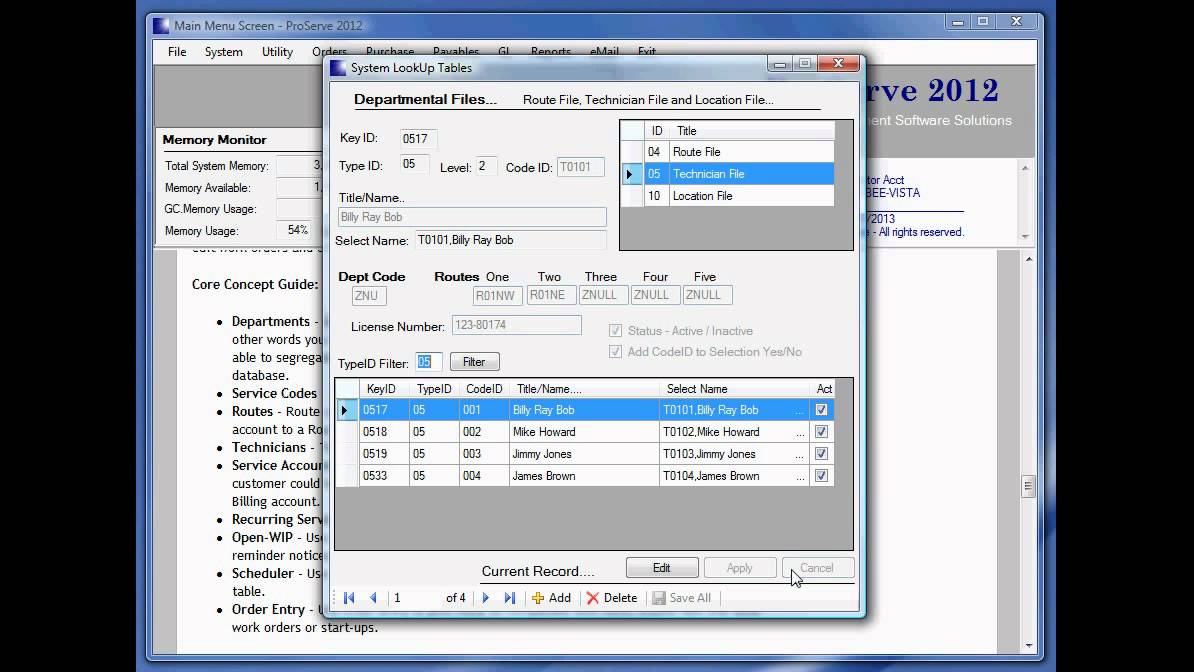
Task: Click Title/Name.... column header
Action: pyautogui.click(x=584, y=389)
